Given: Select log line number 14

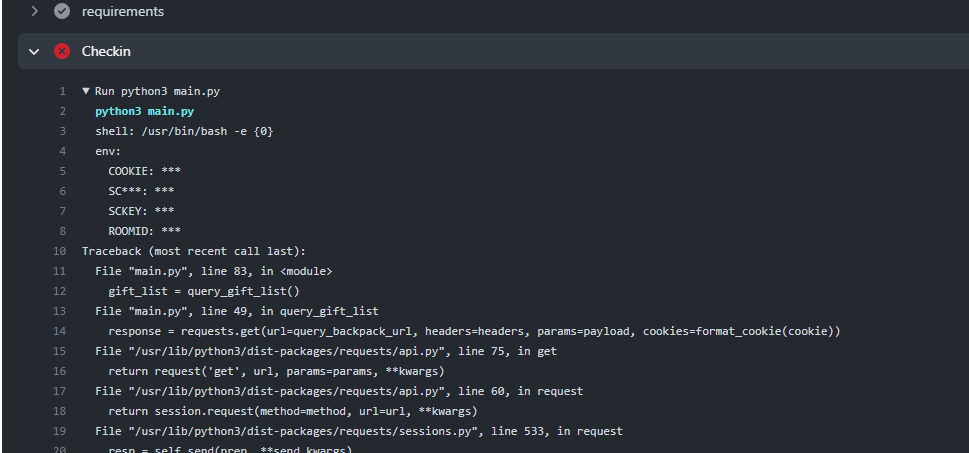Looking at the screenshot, I should click(60, 331).
